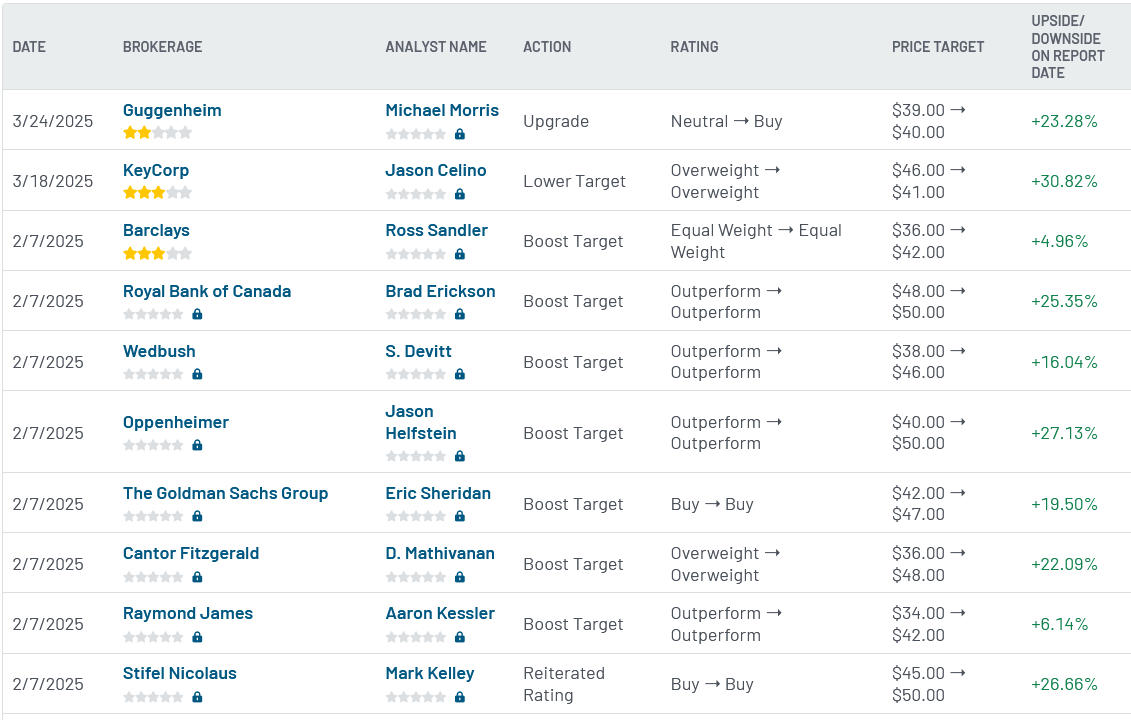
Task: Click the lock icon under Cantor Fitzgerald
Action: click(197, 577)
